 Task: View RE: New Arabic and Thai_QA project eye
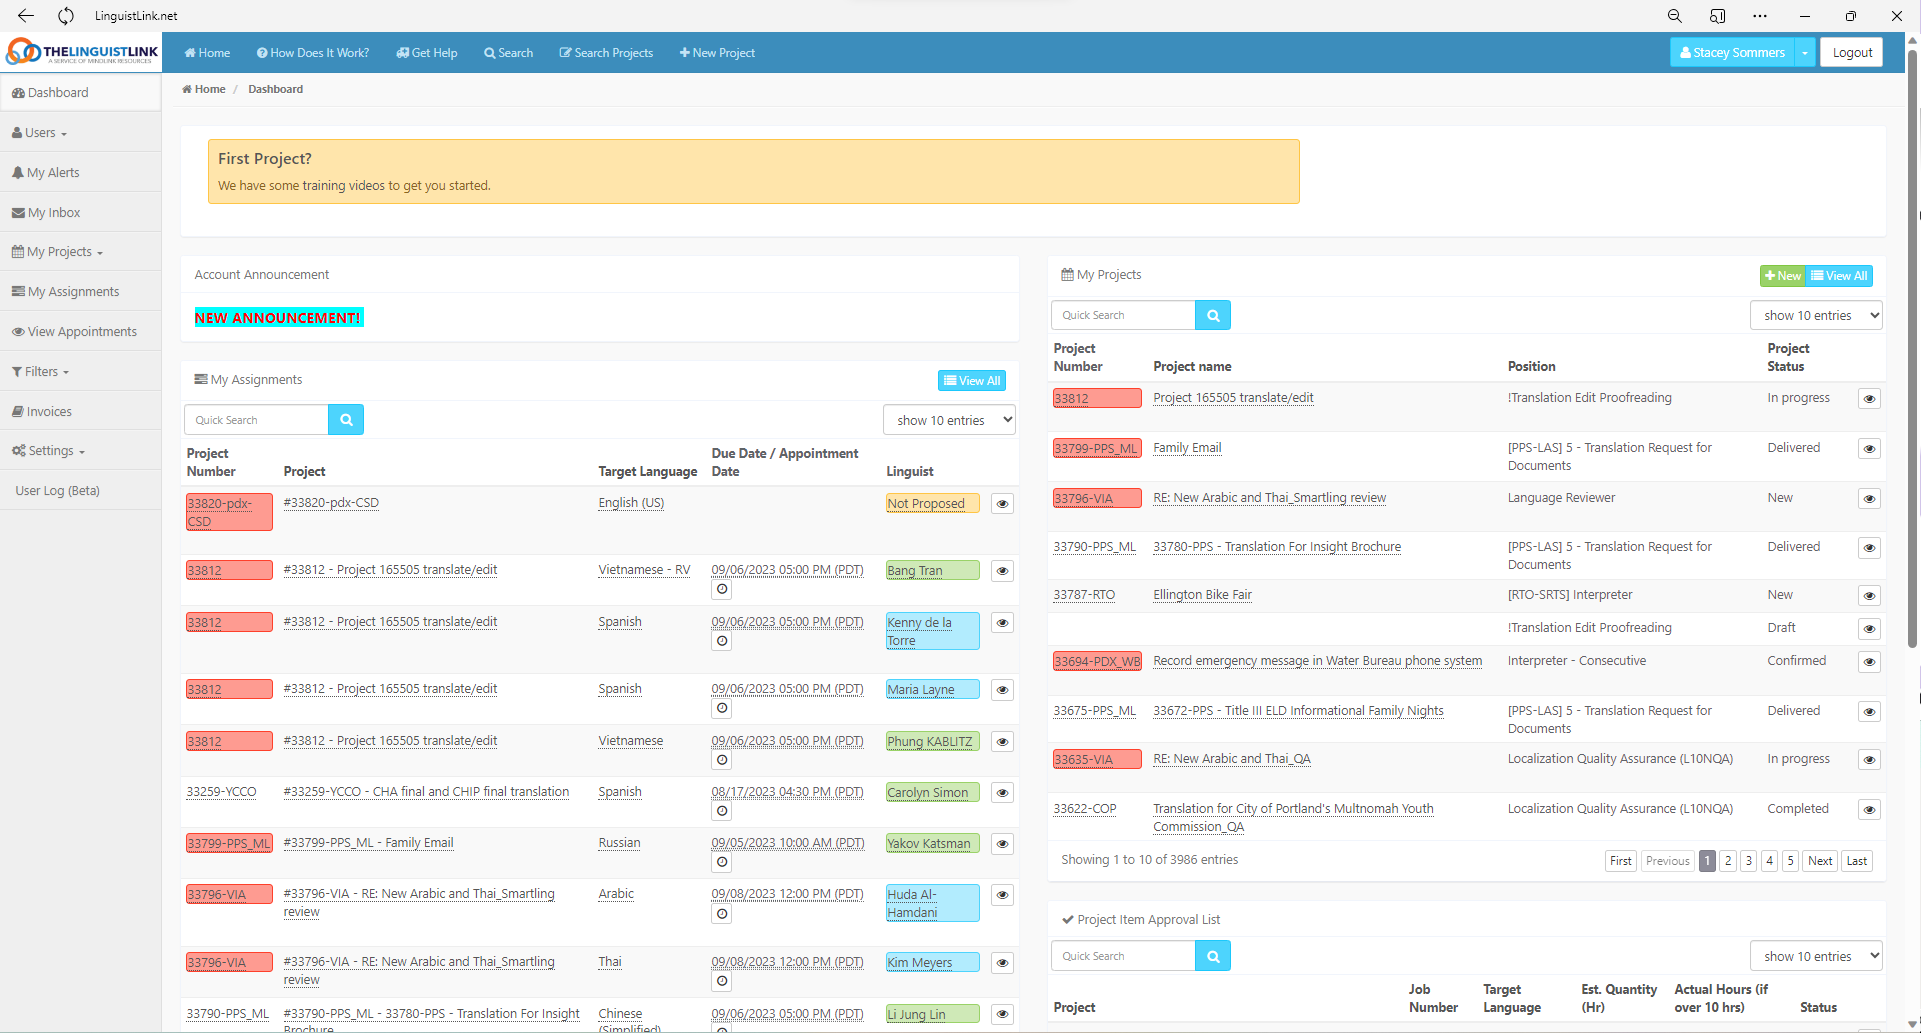1869,760
